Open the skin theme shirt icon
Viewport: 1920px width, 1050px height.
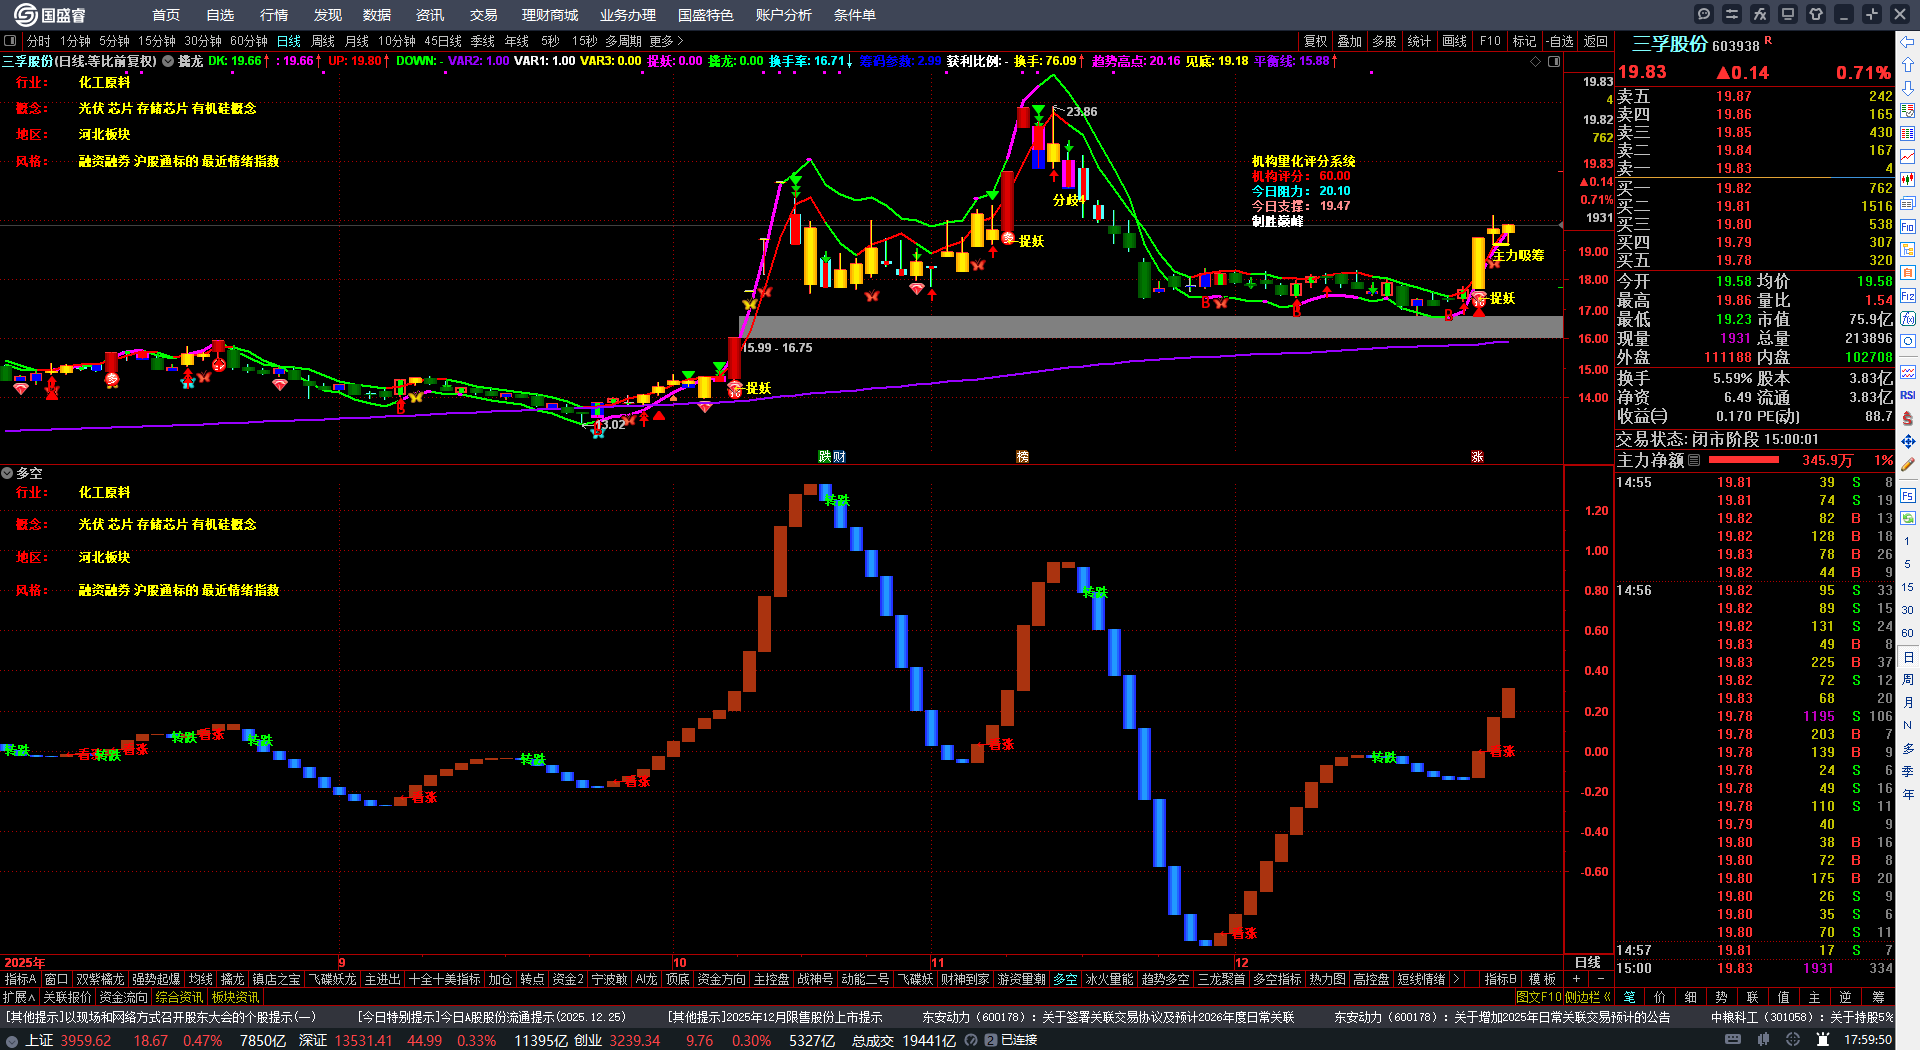click(x=1816, y=14)
